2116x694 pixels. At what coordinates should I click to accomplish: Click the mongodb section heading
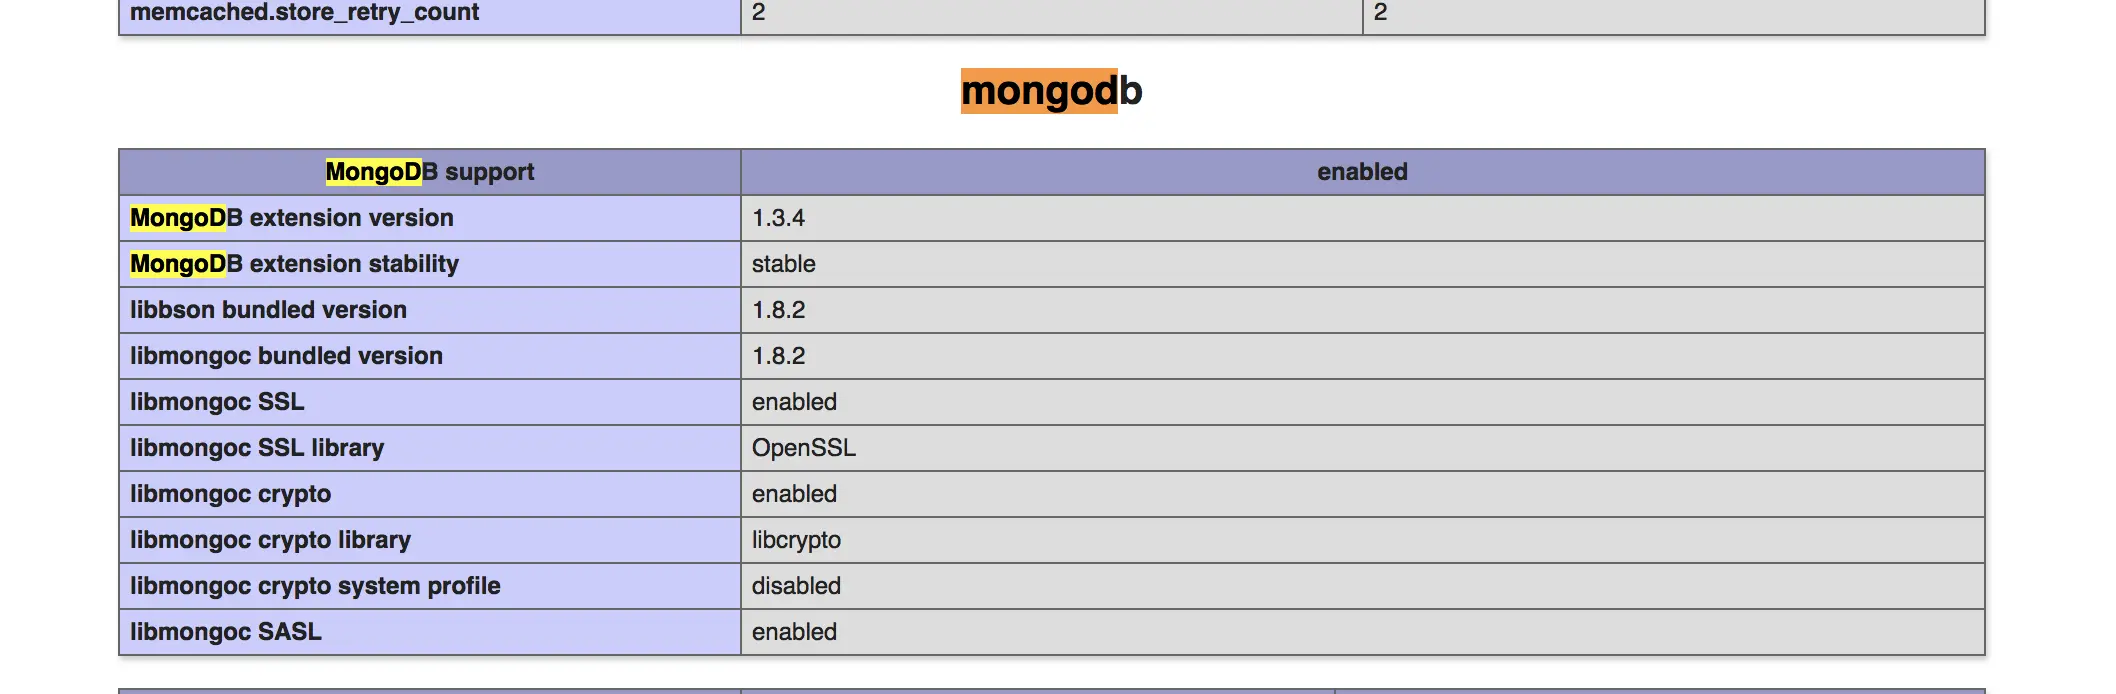[x=1051, y=91]
